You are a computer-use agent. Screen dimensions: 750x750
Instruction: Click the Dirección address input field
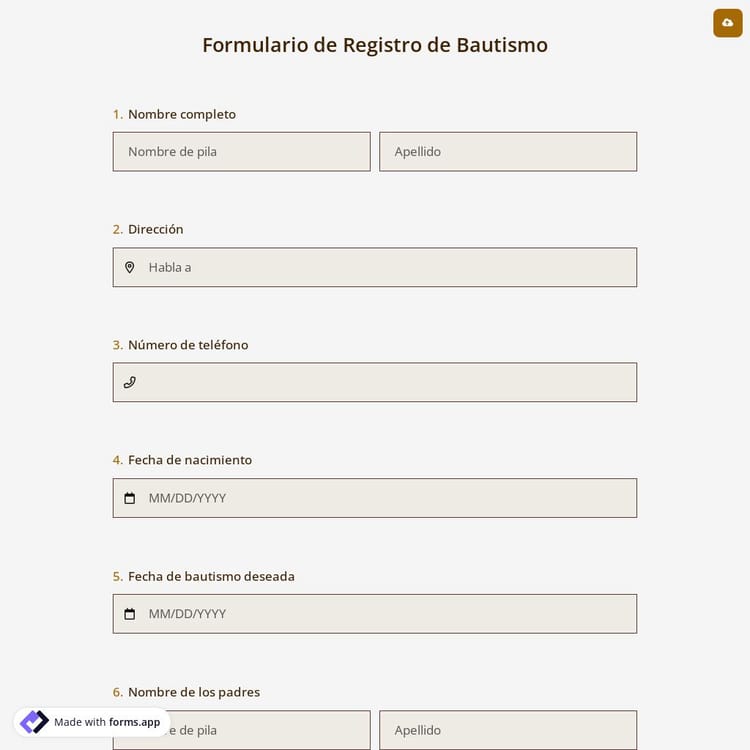390,267
